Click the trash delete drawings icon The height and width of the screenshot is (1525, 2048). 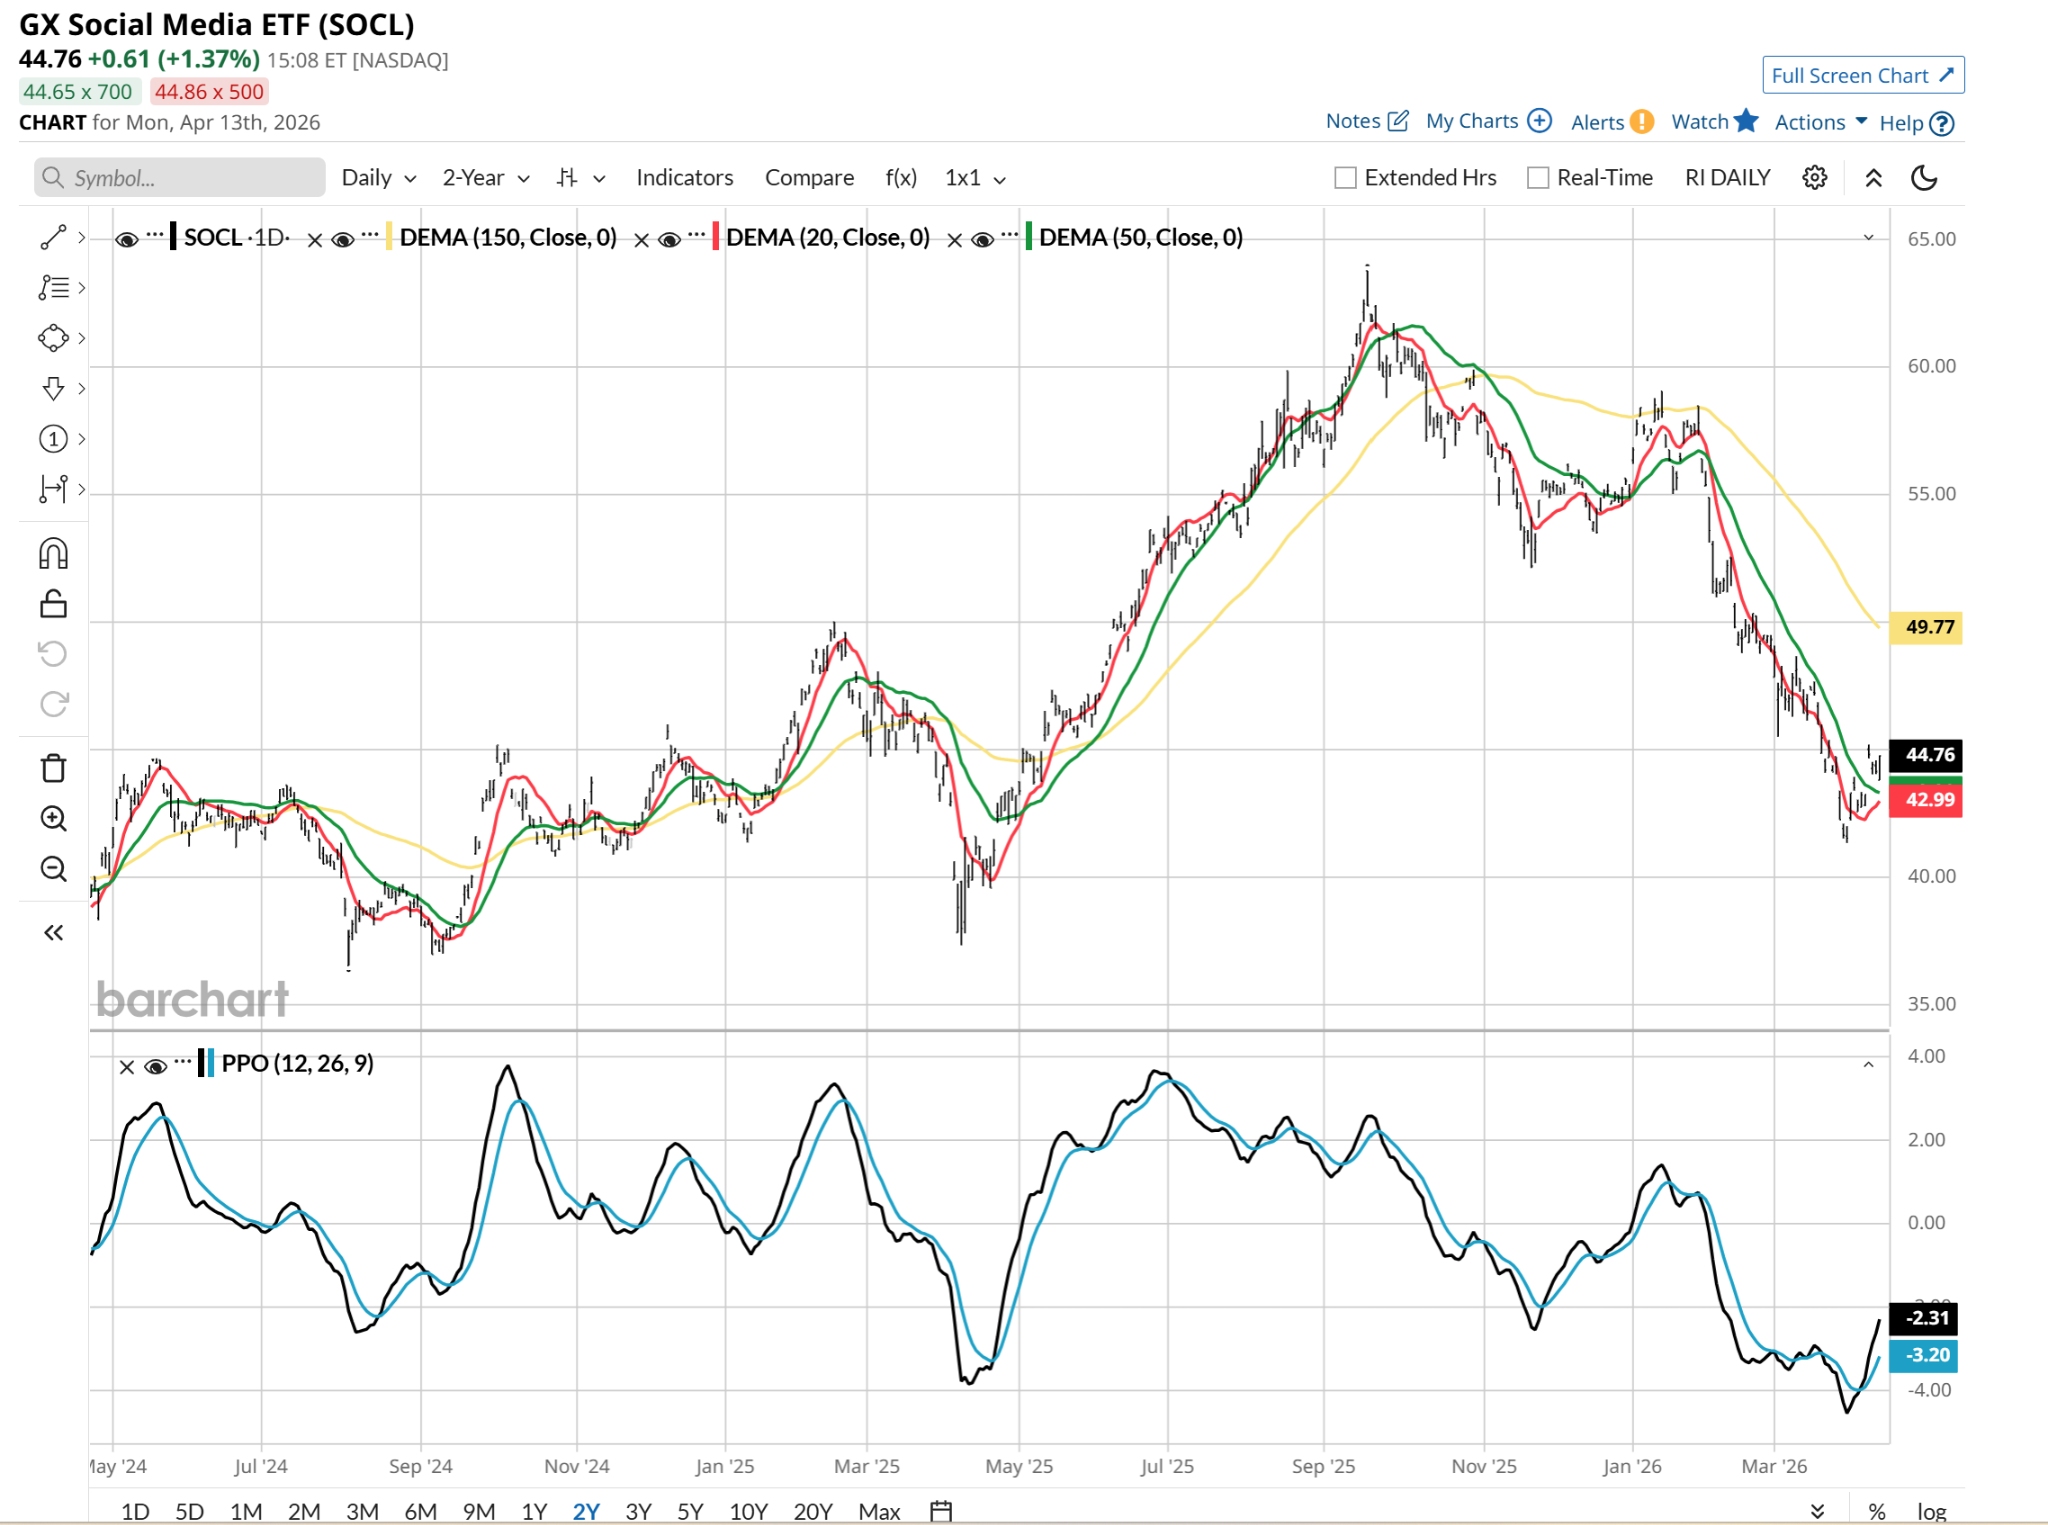pyautogui.click(x=53, y=768)
